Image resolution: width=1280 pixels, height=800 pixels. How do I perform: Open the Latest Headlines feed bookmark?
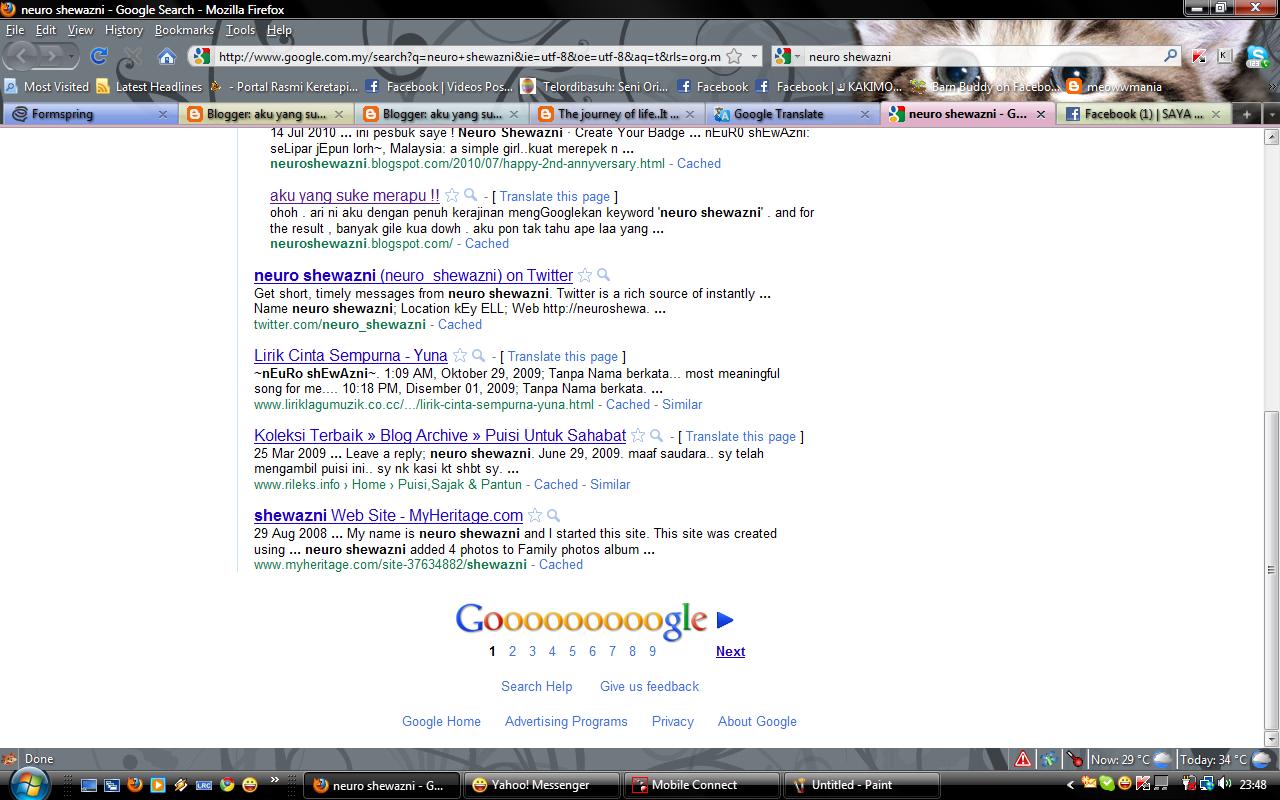tap(149, 87)
